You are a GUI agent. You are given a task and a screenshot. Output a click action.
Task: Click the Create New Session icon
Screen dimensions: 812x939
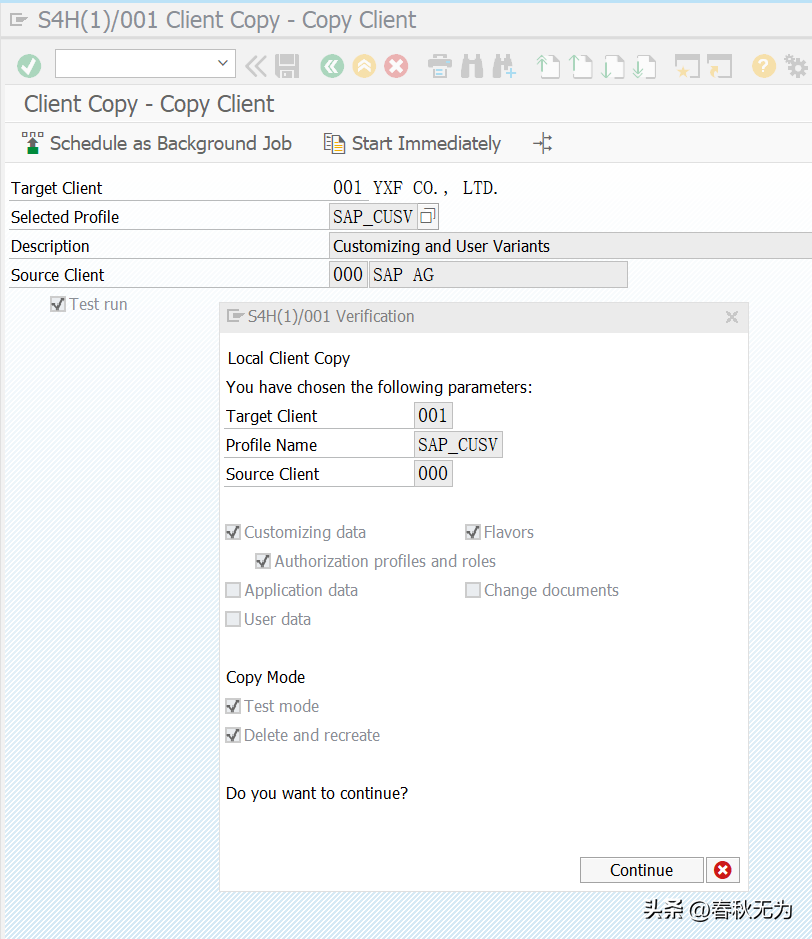687,66
